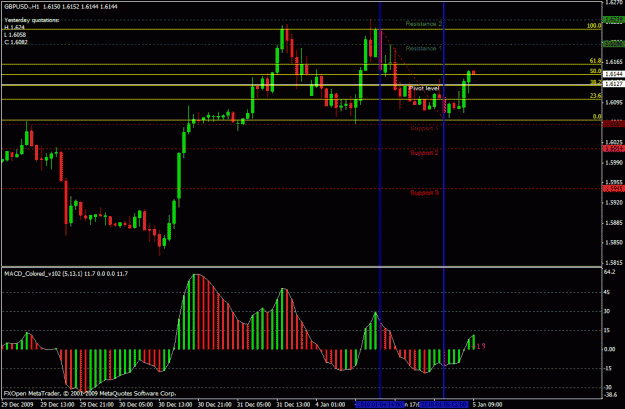Click the MACD_Colored_v102 indicator label
Screen dimensions: 625x409
pyautogui.click(x=66, y=274)
